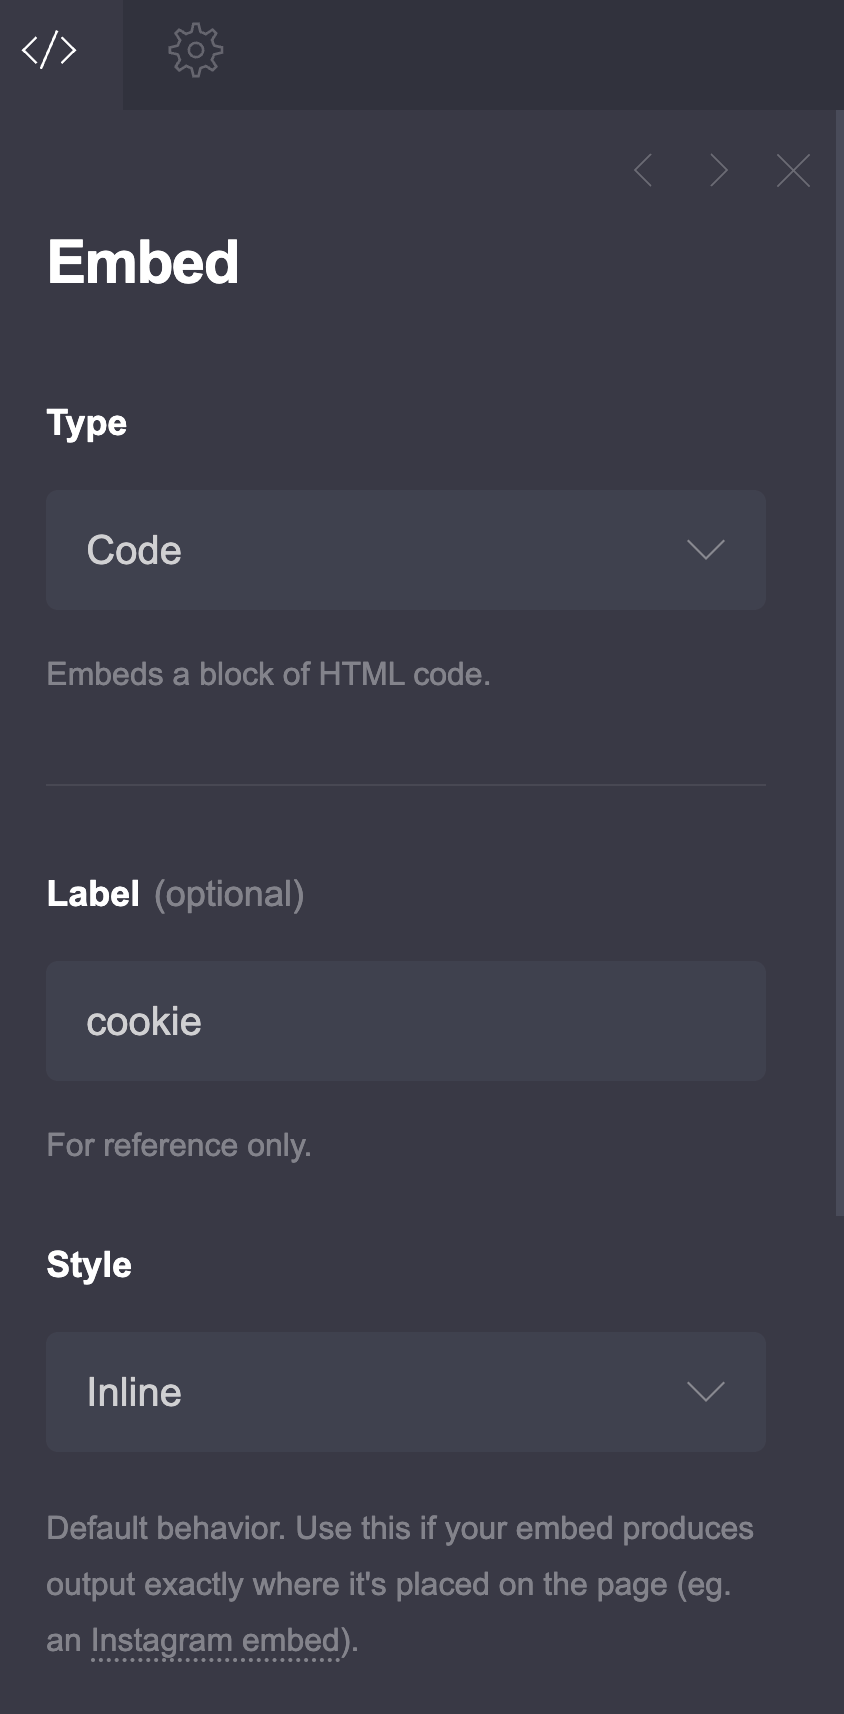Open the gear settings tab
The height and width of the screenshot is (1714, 844).
196,48
